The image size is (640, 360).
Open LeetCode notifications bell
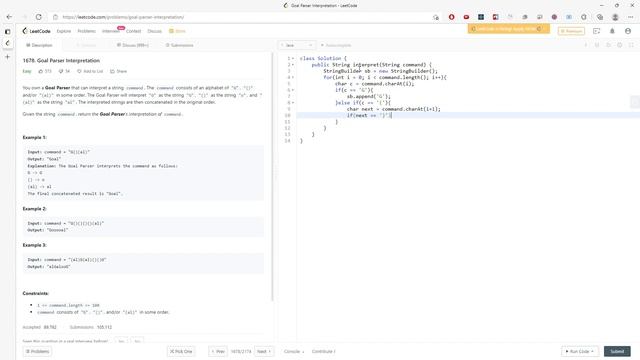[x=612, y=31]
